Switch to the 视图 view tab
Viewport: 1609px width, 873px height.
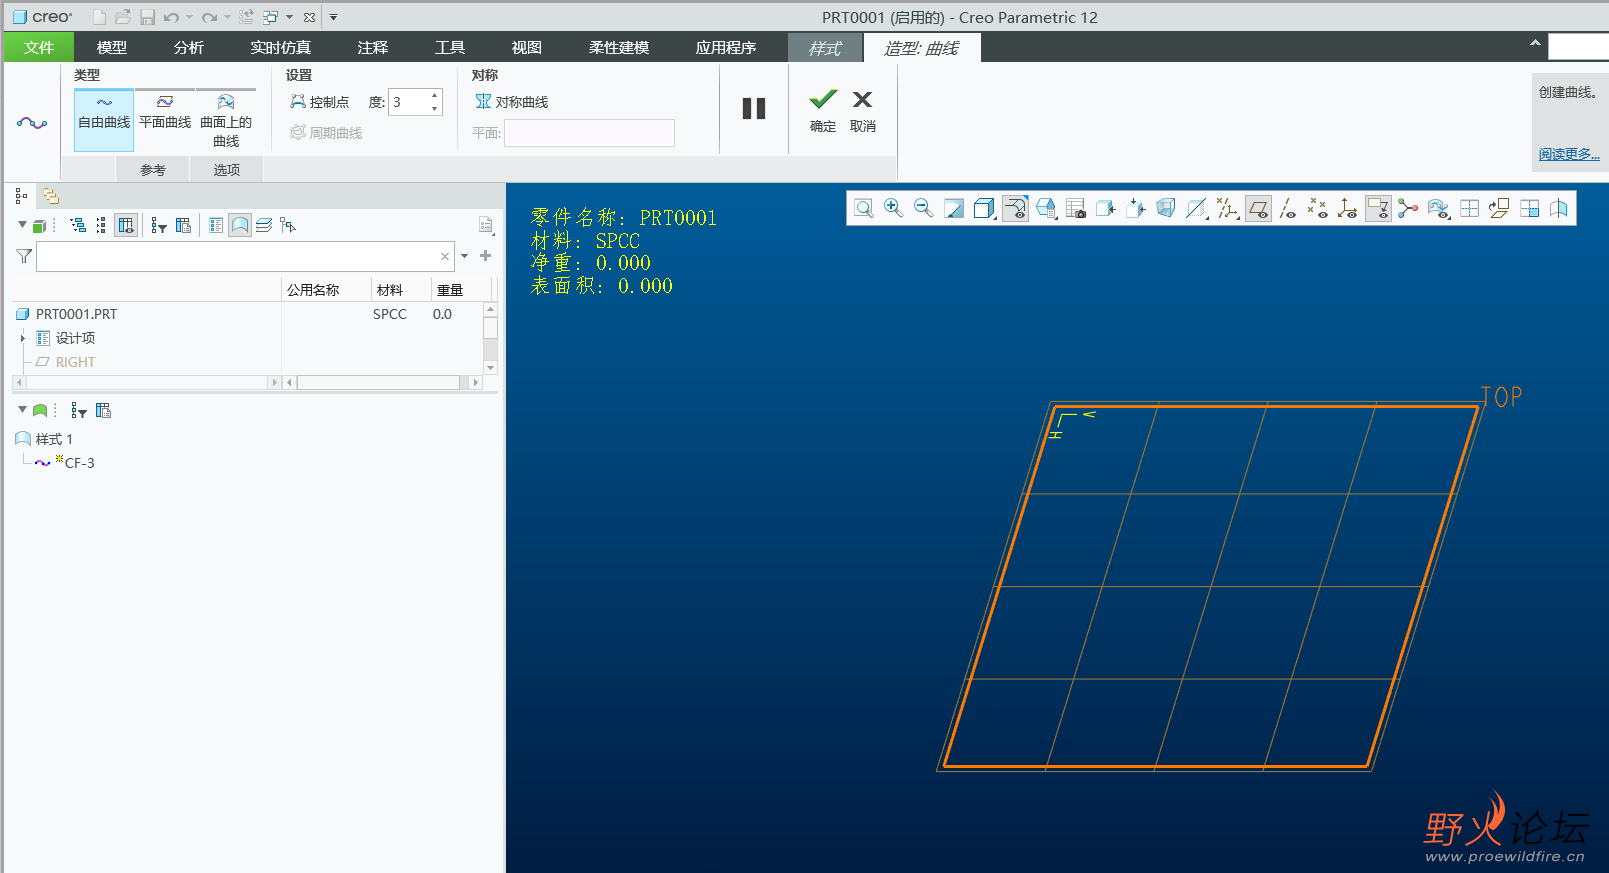[x=526, y=47]
